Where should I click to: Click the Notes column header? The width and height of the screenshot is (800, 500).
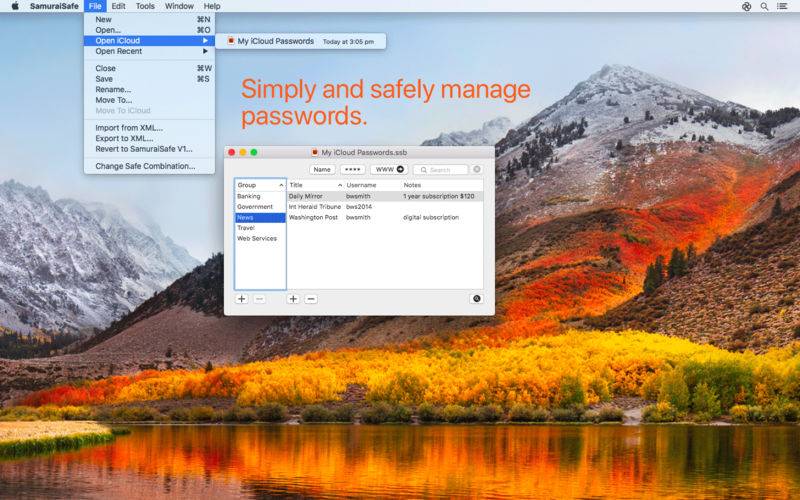pyautogui.click(x=442, y=185)
